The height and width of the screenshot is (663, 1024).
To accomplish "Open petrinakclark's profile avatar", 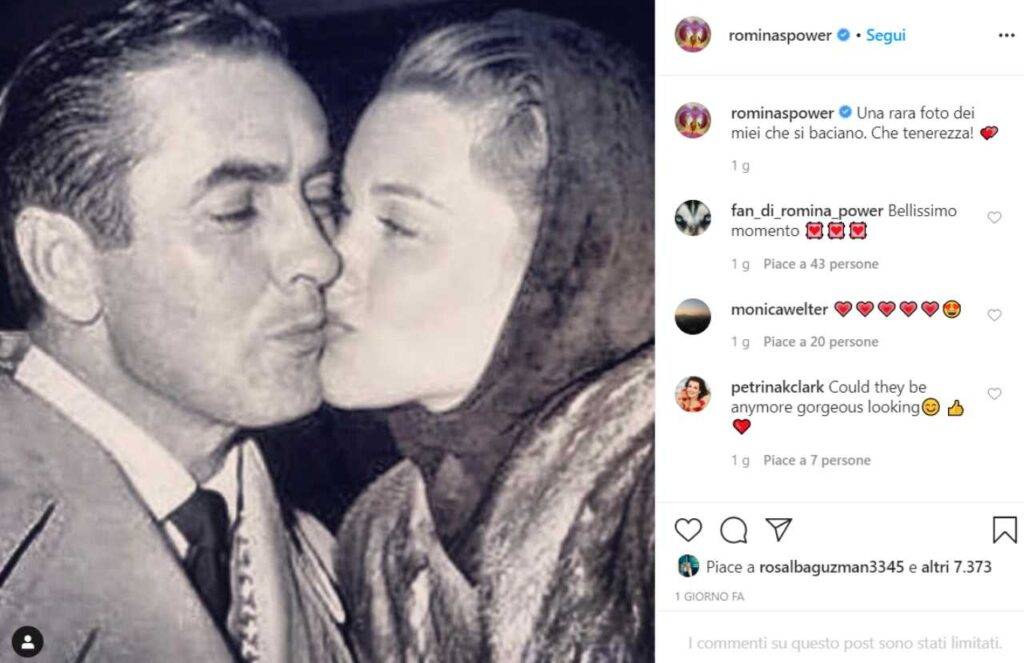I will pos(693,394).
